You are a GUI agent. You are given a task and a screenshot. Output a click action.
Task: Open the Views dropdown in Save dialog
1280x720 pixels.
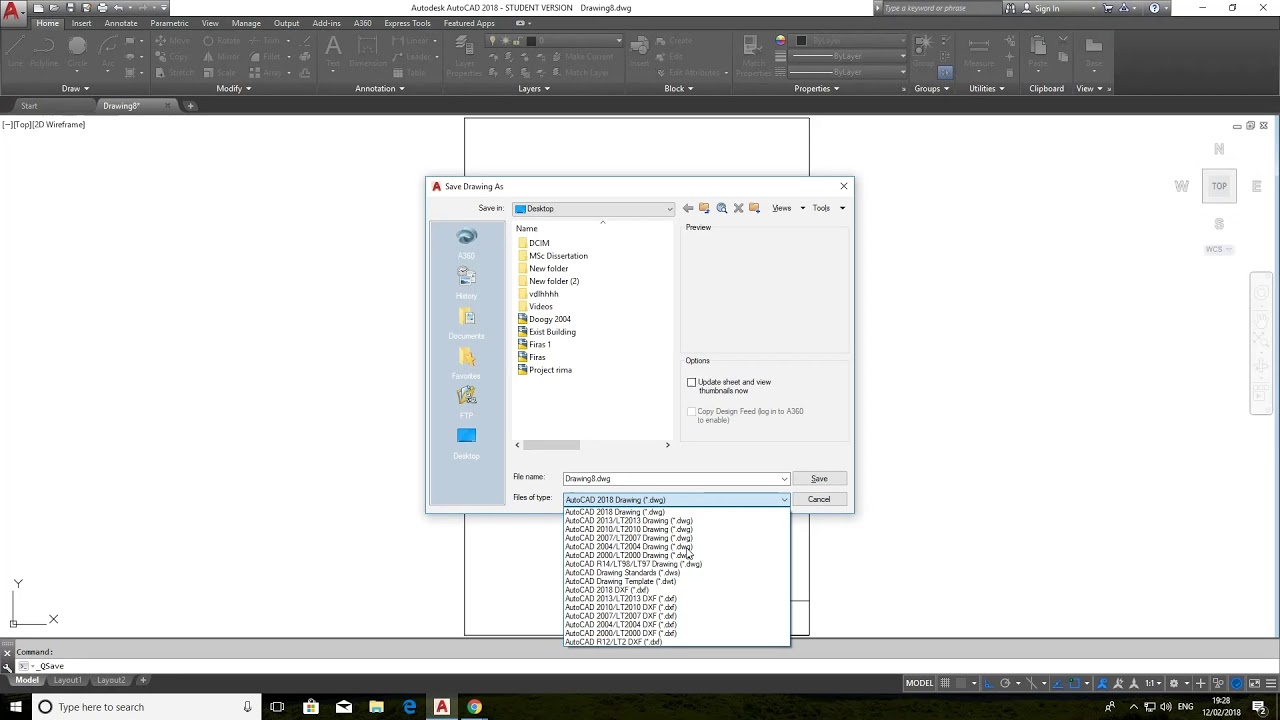coord(788,208)
